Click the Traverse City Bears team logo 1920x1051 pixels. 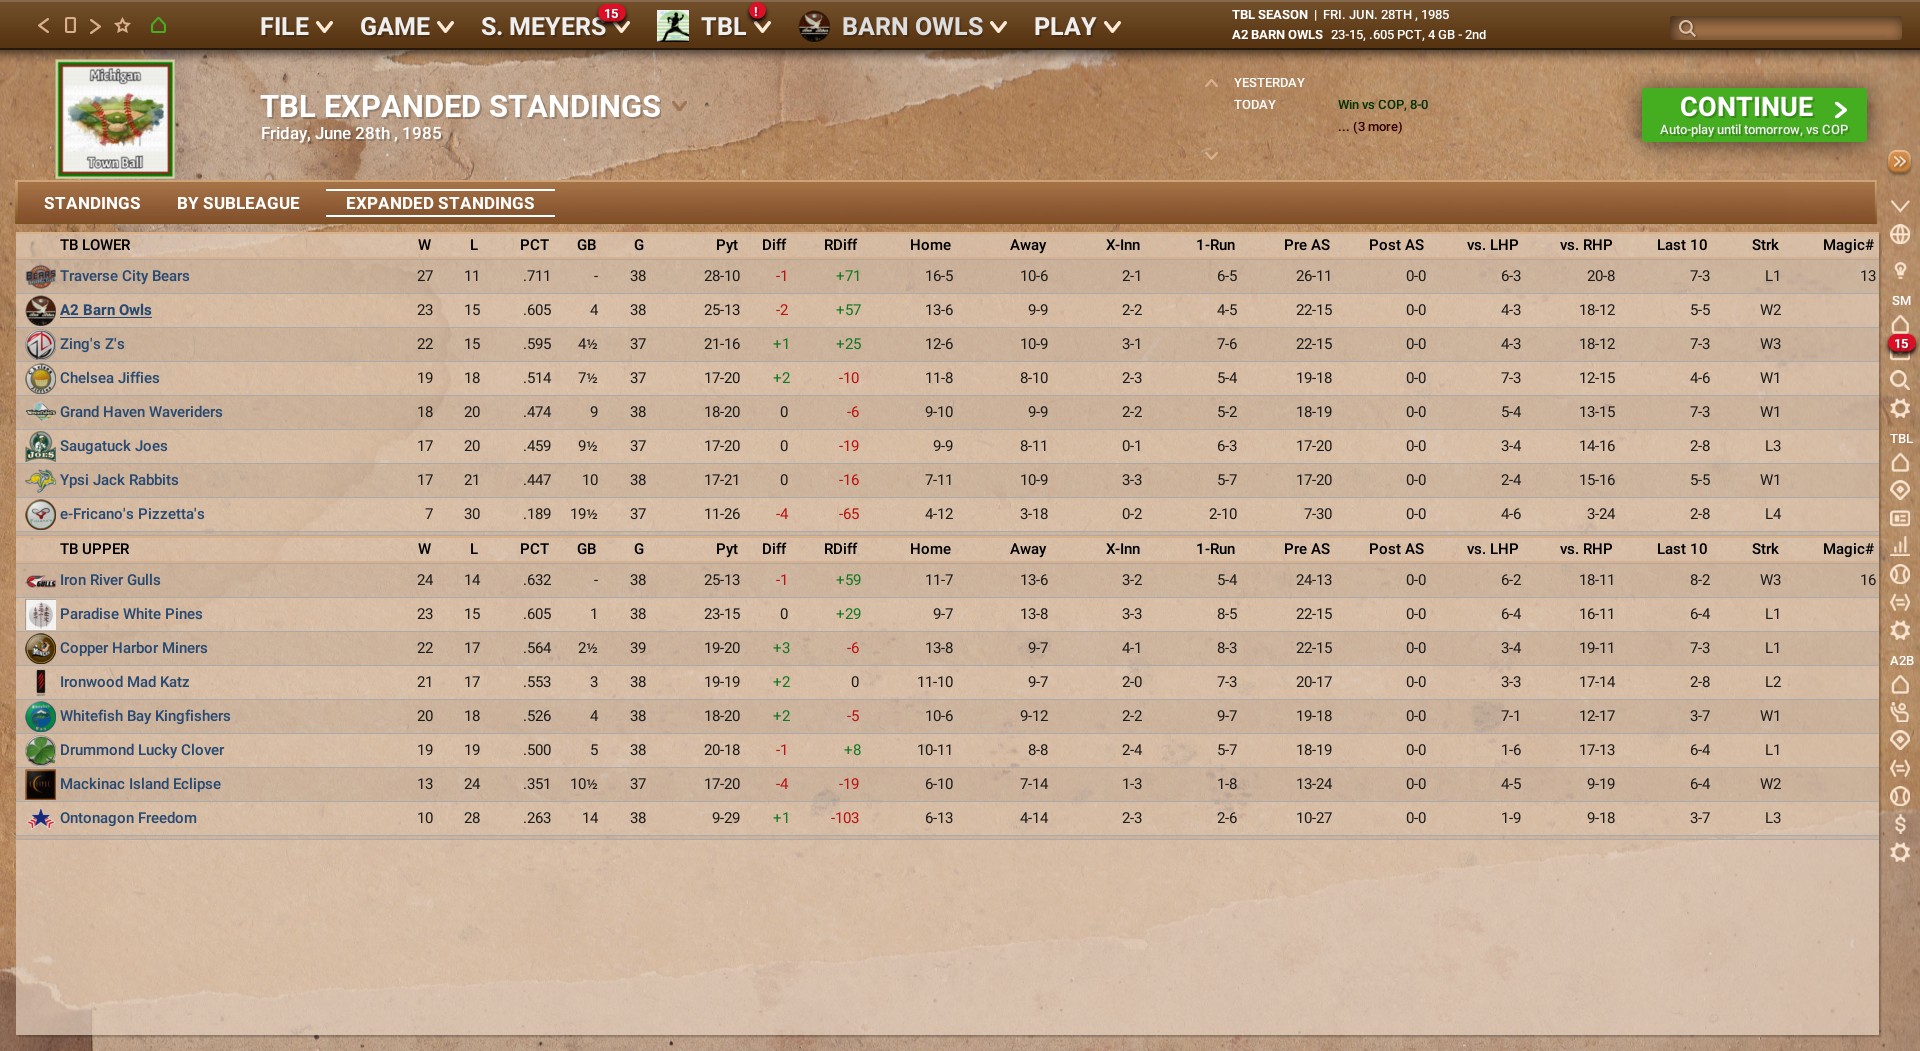tap(40, 276)
